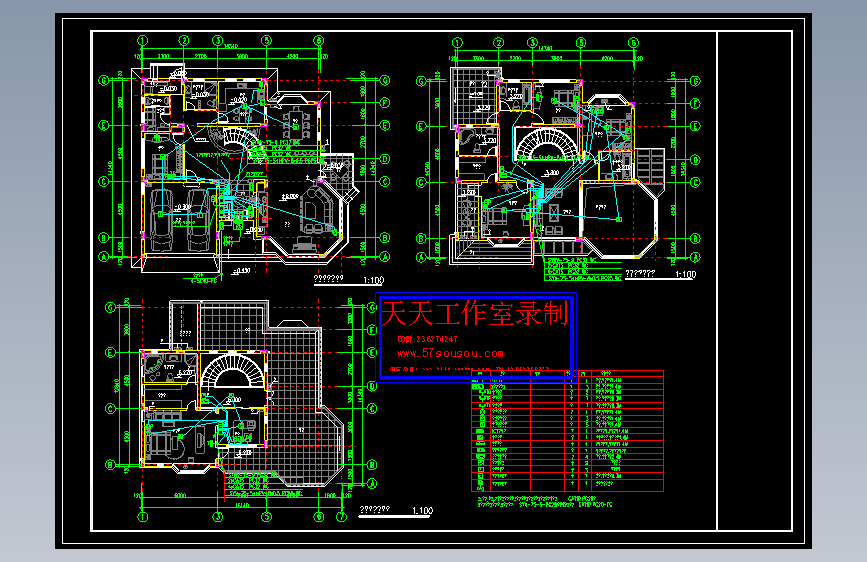Select axis bubble G right of top-right plan

point(695,81)
